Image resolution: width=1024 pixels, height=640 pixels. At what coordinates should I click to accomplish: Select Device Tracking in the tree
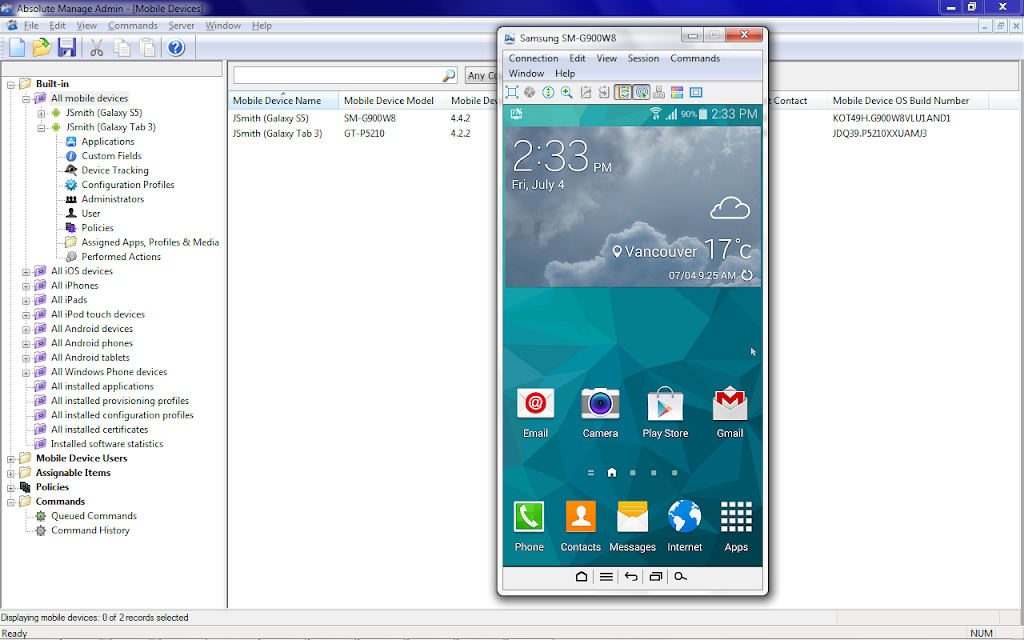pos(115,170)
